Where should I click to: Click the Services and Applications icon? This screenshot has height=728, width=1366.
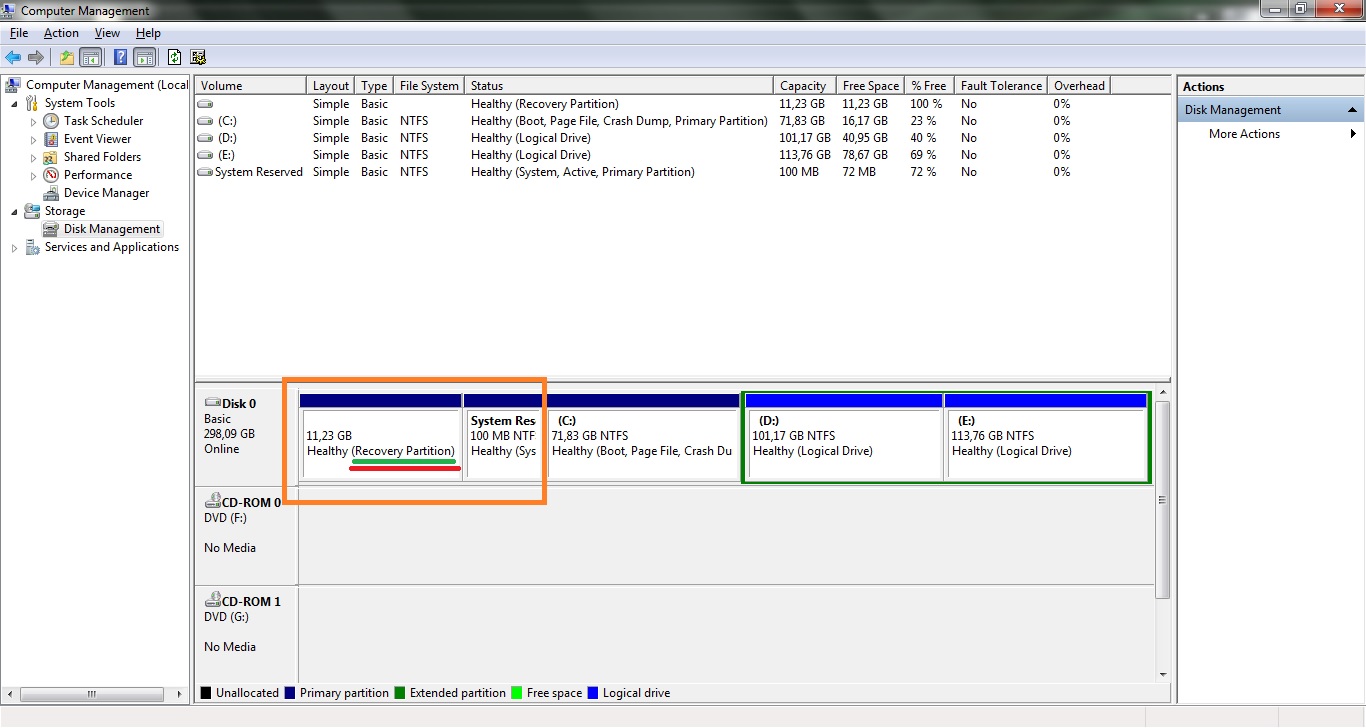point(33,247)
